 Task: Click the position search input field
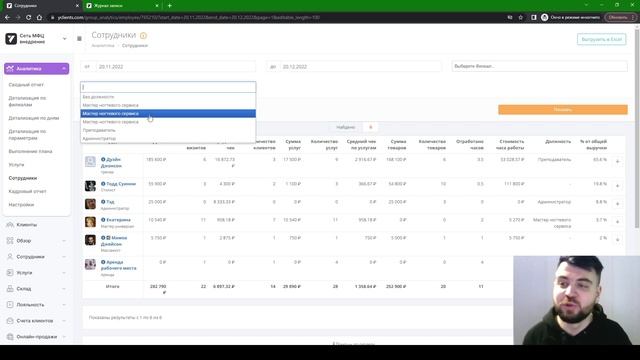coord(168,87)
